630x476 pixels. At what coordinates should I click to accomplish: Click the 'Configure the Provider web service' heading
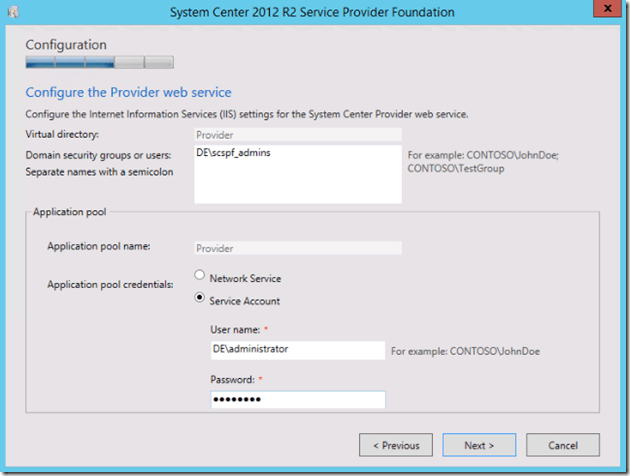pyautogui.click(x=128, y=93)
